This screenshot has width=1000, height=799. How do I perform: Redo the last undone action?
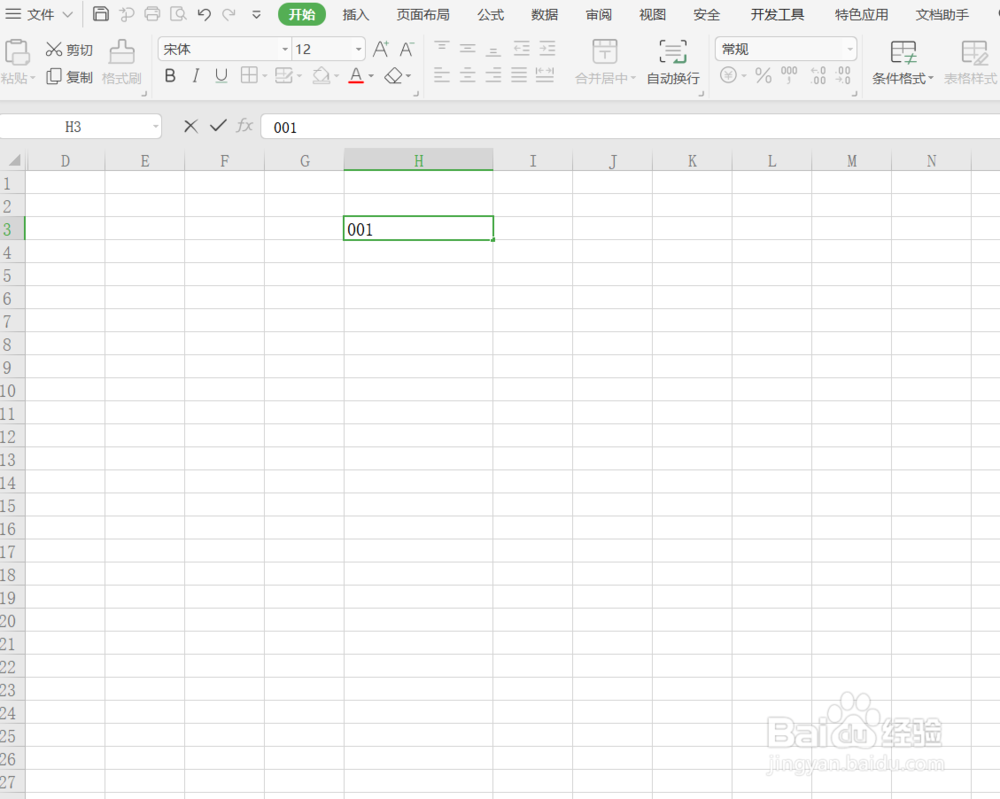click(x=229, y=14)
